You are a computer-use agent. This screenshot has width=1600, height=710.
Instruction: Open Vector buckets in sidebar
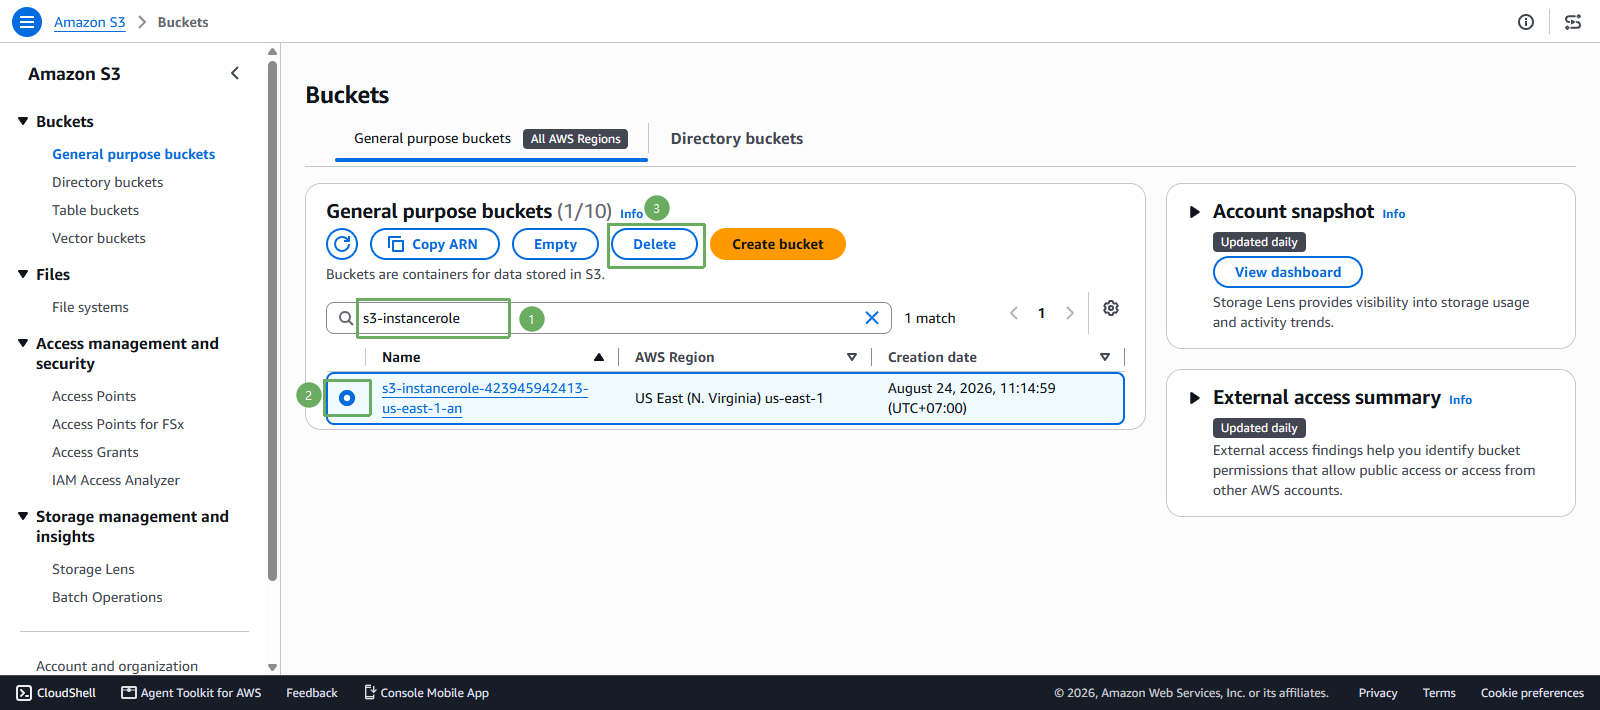(x=99, y=238)
